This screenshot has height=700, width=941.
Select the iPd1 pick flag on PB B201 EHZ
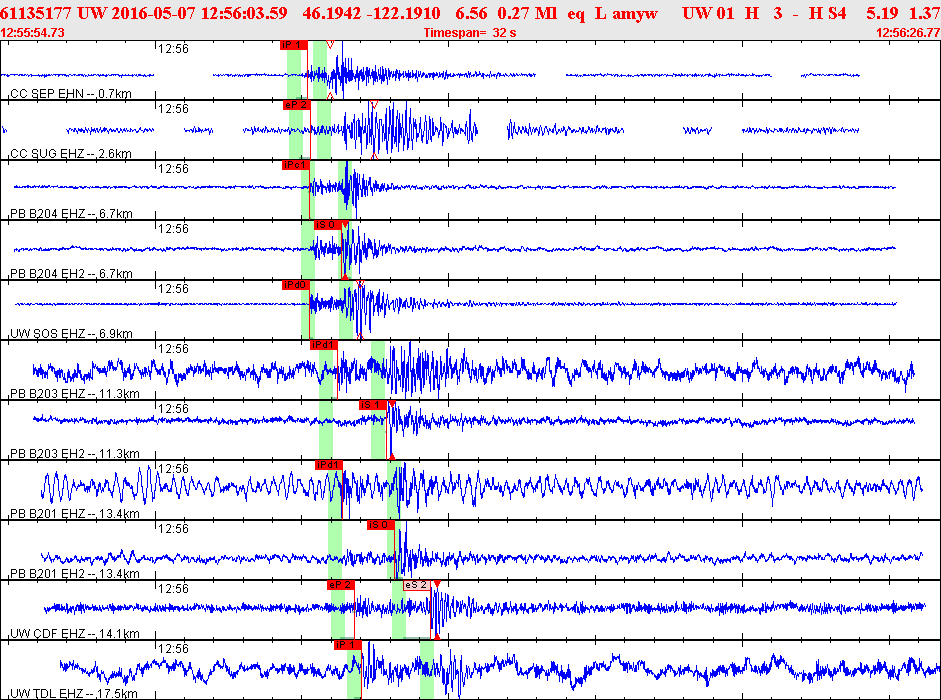(328, 465)
